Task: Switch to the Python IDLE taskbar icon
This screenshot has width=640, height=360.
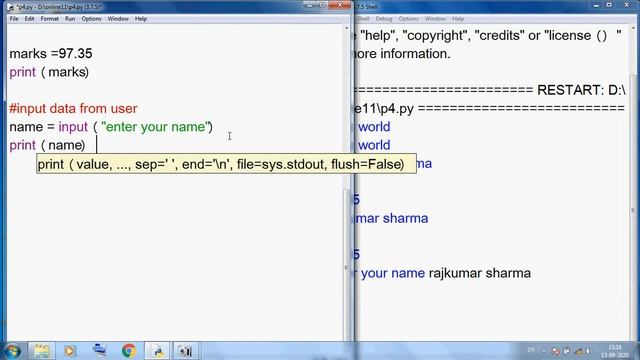Action: point(158,351)
